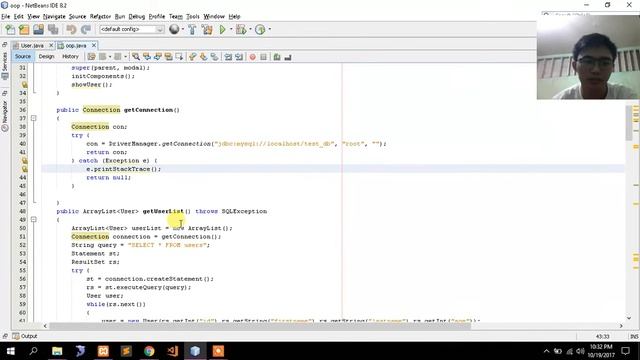Click the Find Previous Occurrence icon

[x=147, y=57]
